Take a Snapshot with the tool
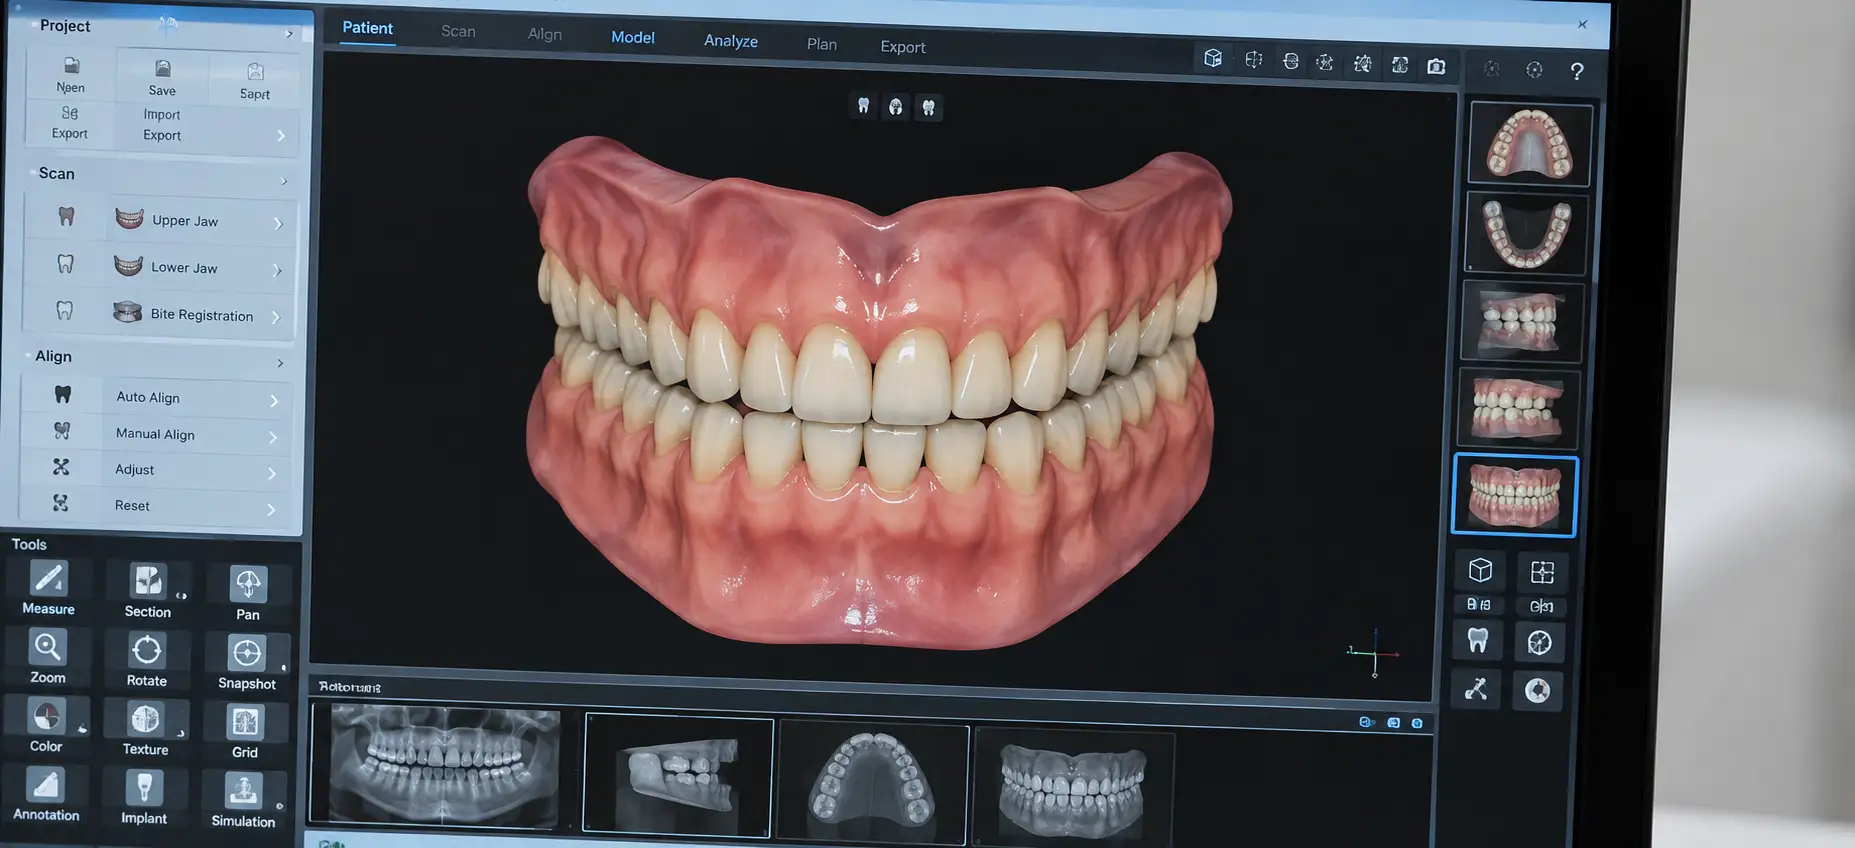1855x848 pixels. click(247, 663)
